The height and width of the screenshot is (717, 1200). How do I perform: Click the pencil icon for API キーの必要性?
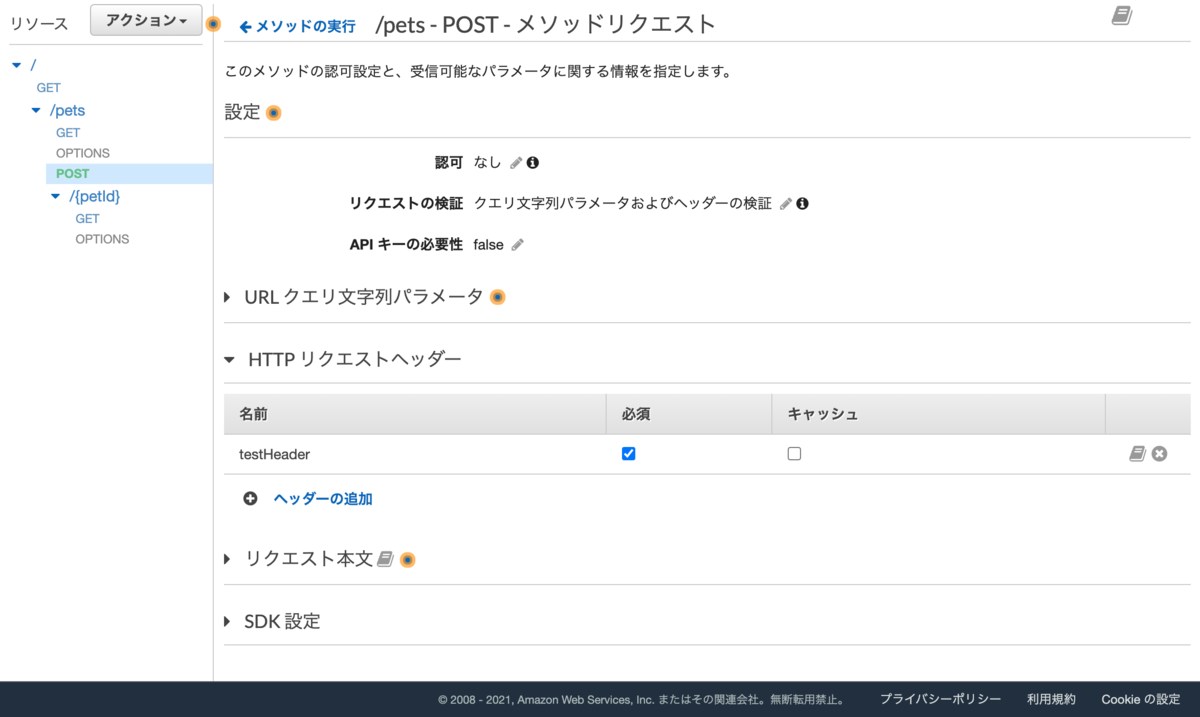coord(517,245)
